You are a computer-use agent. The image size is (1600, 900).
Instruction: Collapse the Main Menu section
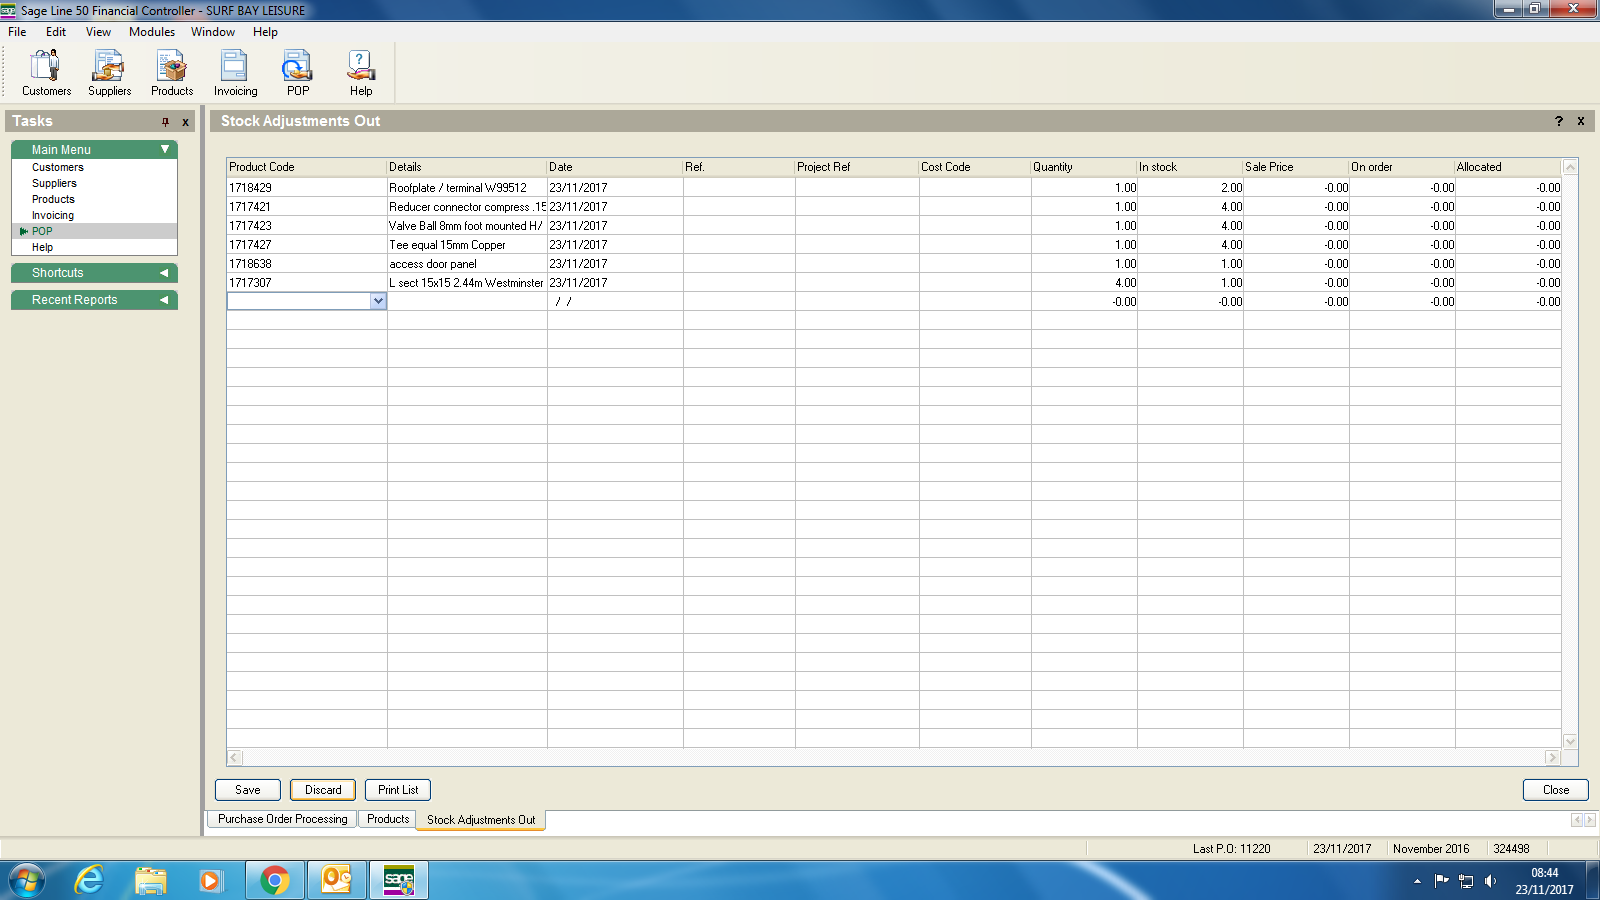pos(165,149)
